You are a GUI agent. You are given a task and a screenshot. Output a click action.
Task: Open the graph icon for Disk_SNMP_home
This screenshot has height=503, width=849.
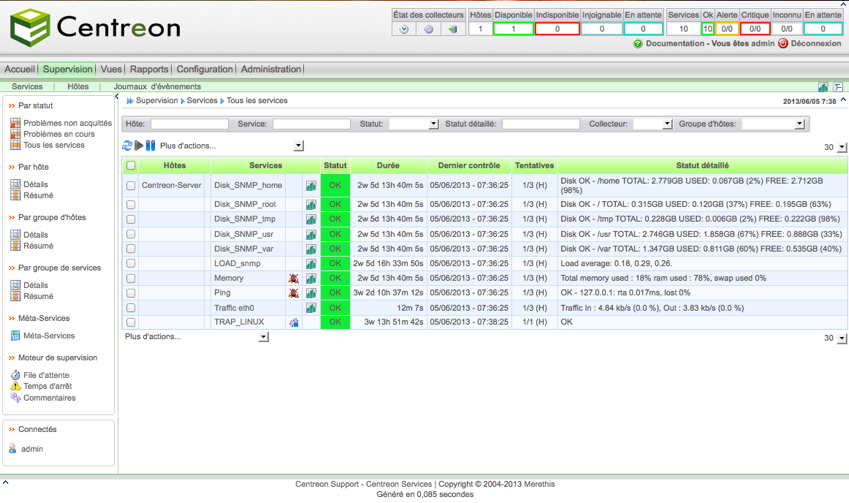[x=311, y=186]
